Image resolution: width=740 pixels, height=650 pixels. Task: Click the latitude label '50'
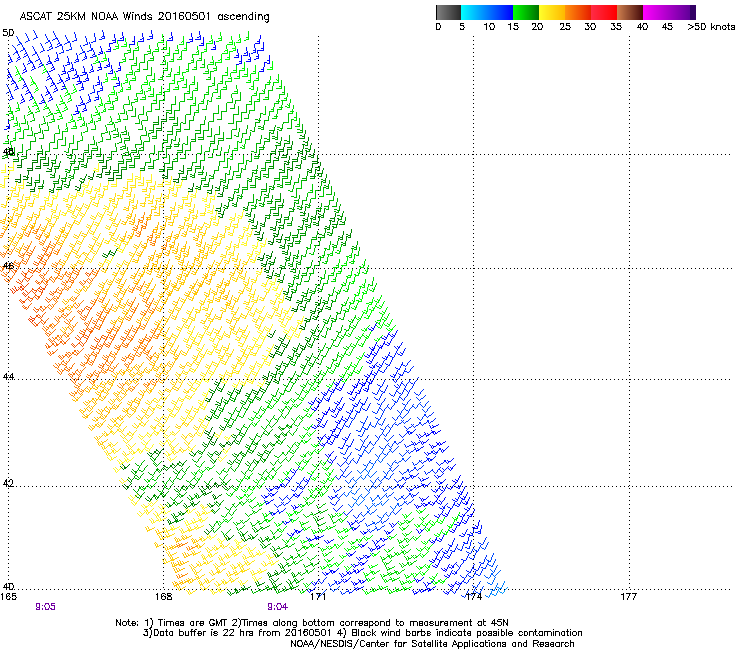tap(8, 33)
